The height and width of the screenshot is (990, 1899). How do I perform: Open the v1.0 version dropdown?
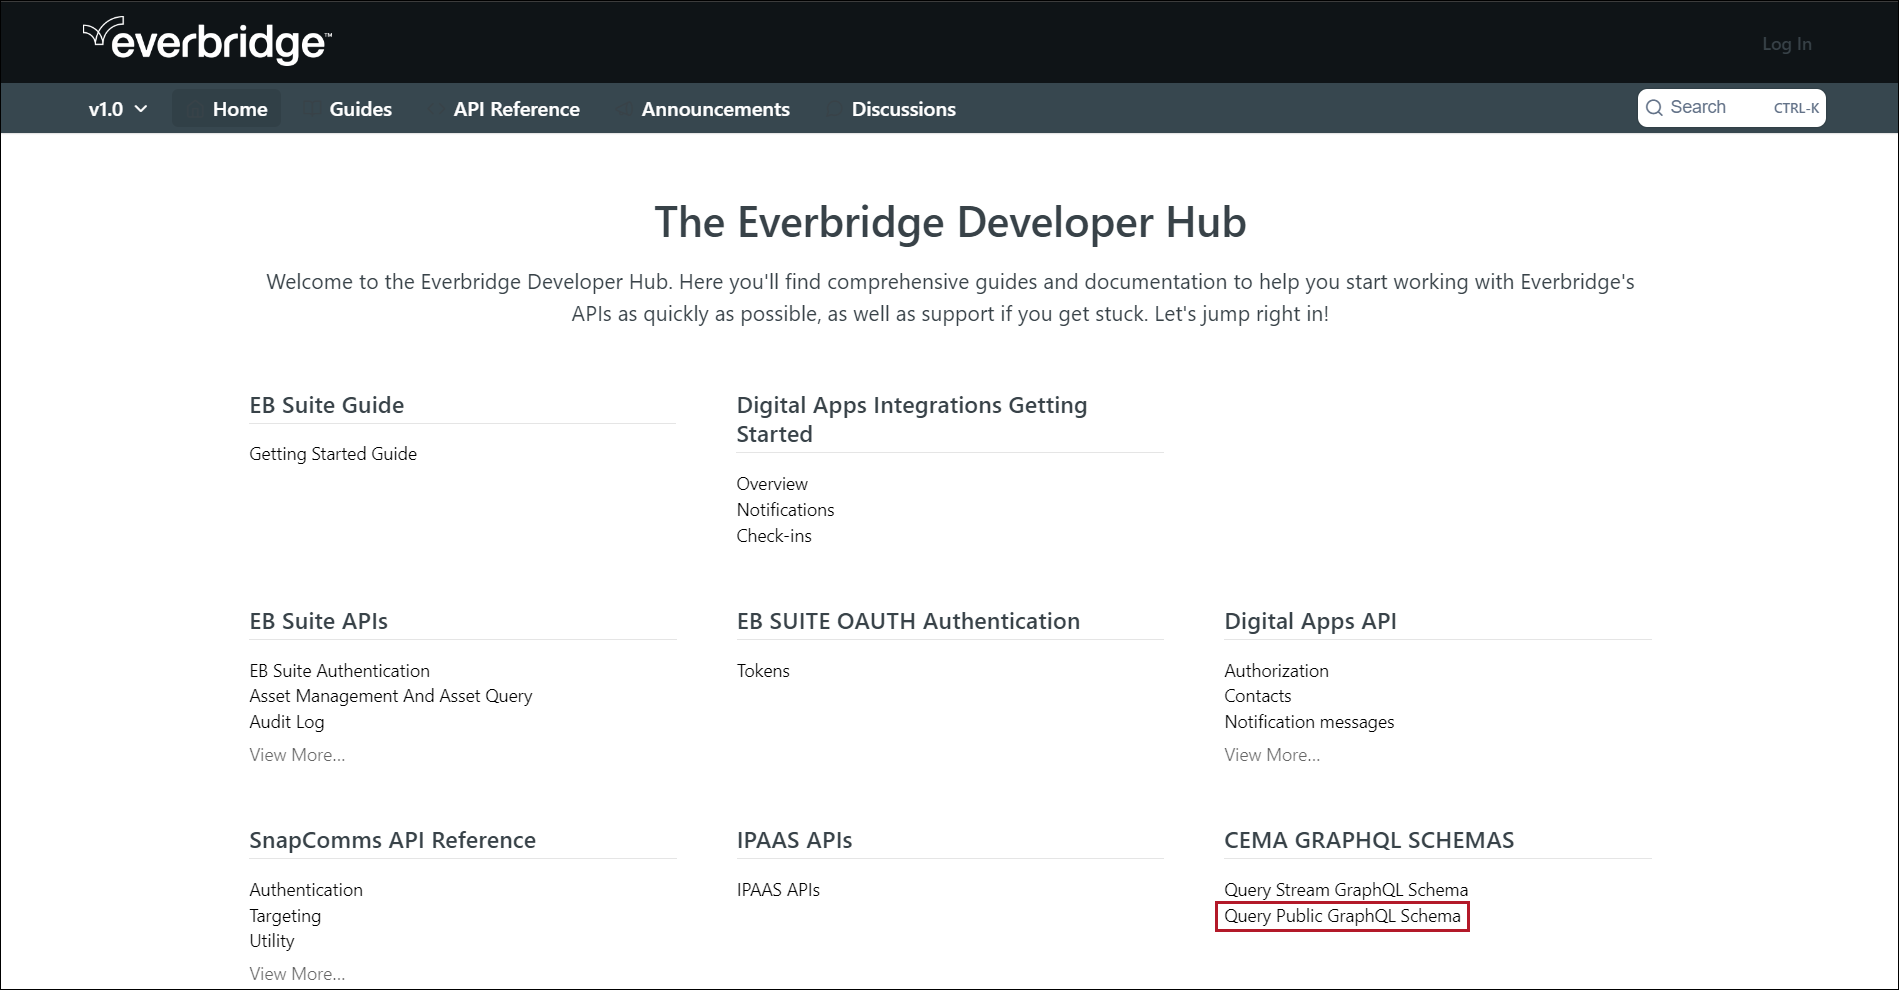[x=118, y=109]
